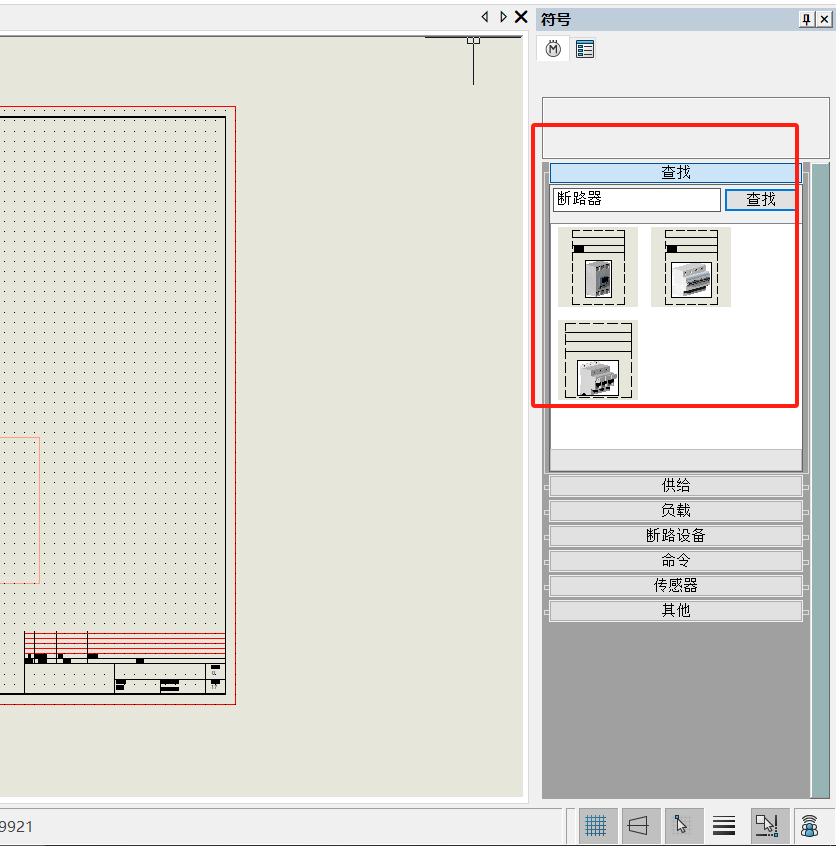The width and height of the screenshot is (836, 846).
Task: Switch to the list view icon in the 符号 panel
Action: (585, 49)
